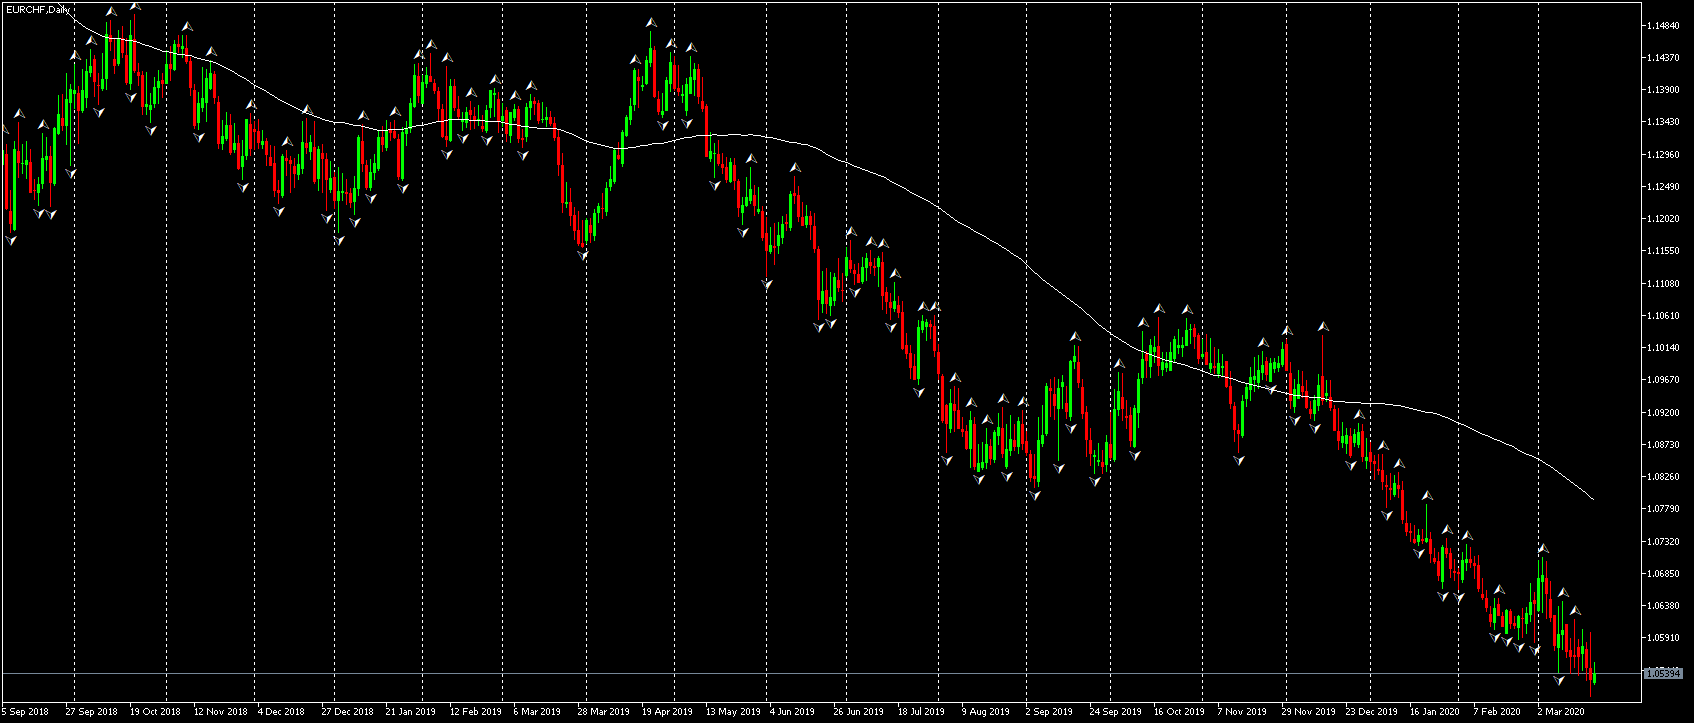Click the 27 Dec 2018 date label
The width and height of the screenshot is (1694, 723).
click(347, 712)
